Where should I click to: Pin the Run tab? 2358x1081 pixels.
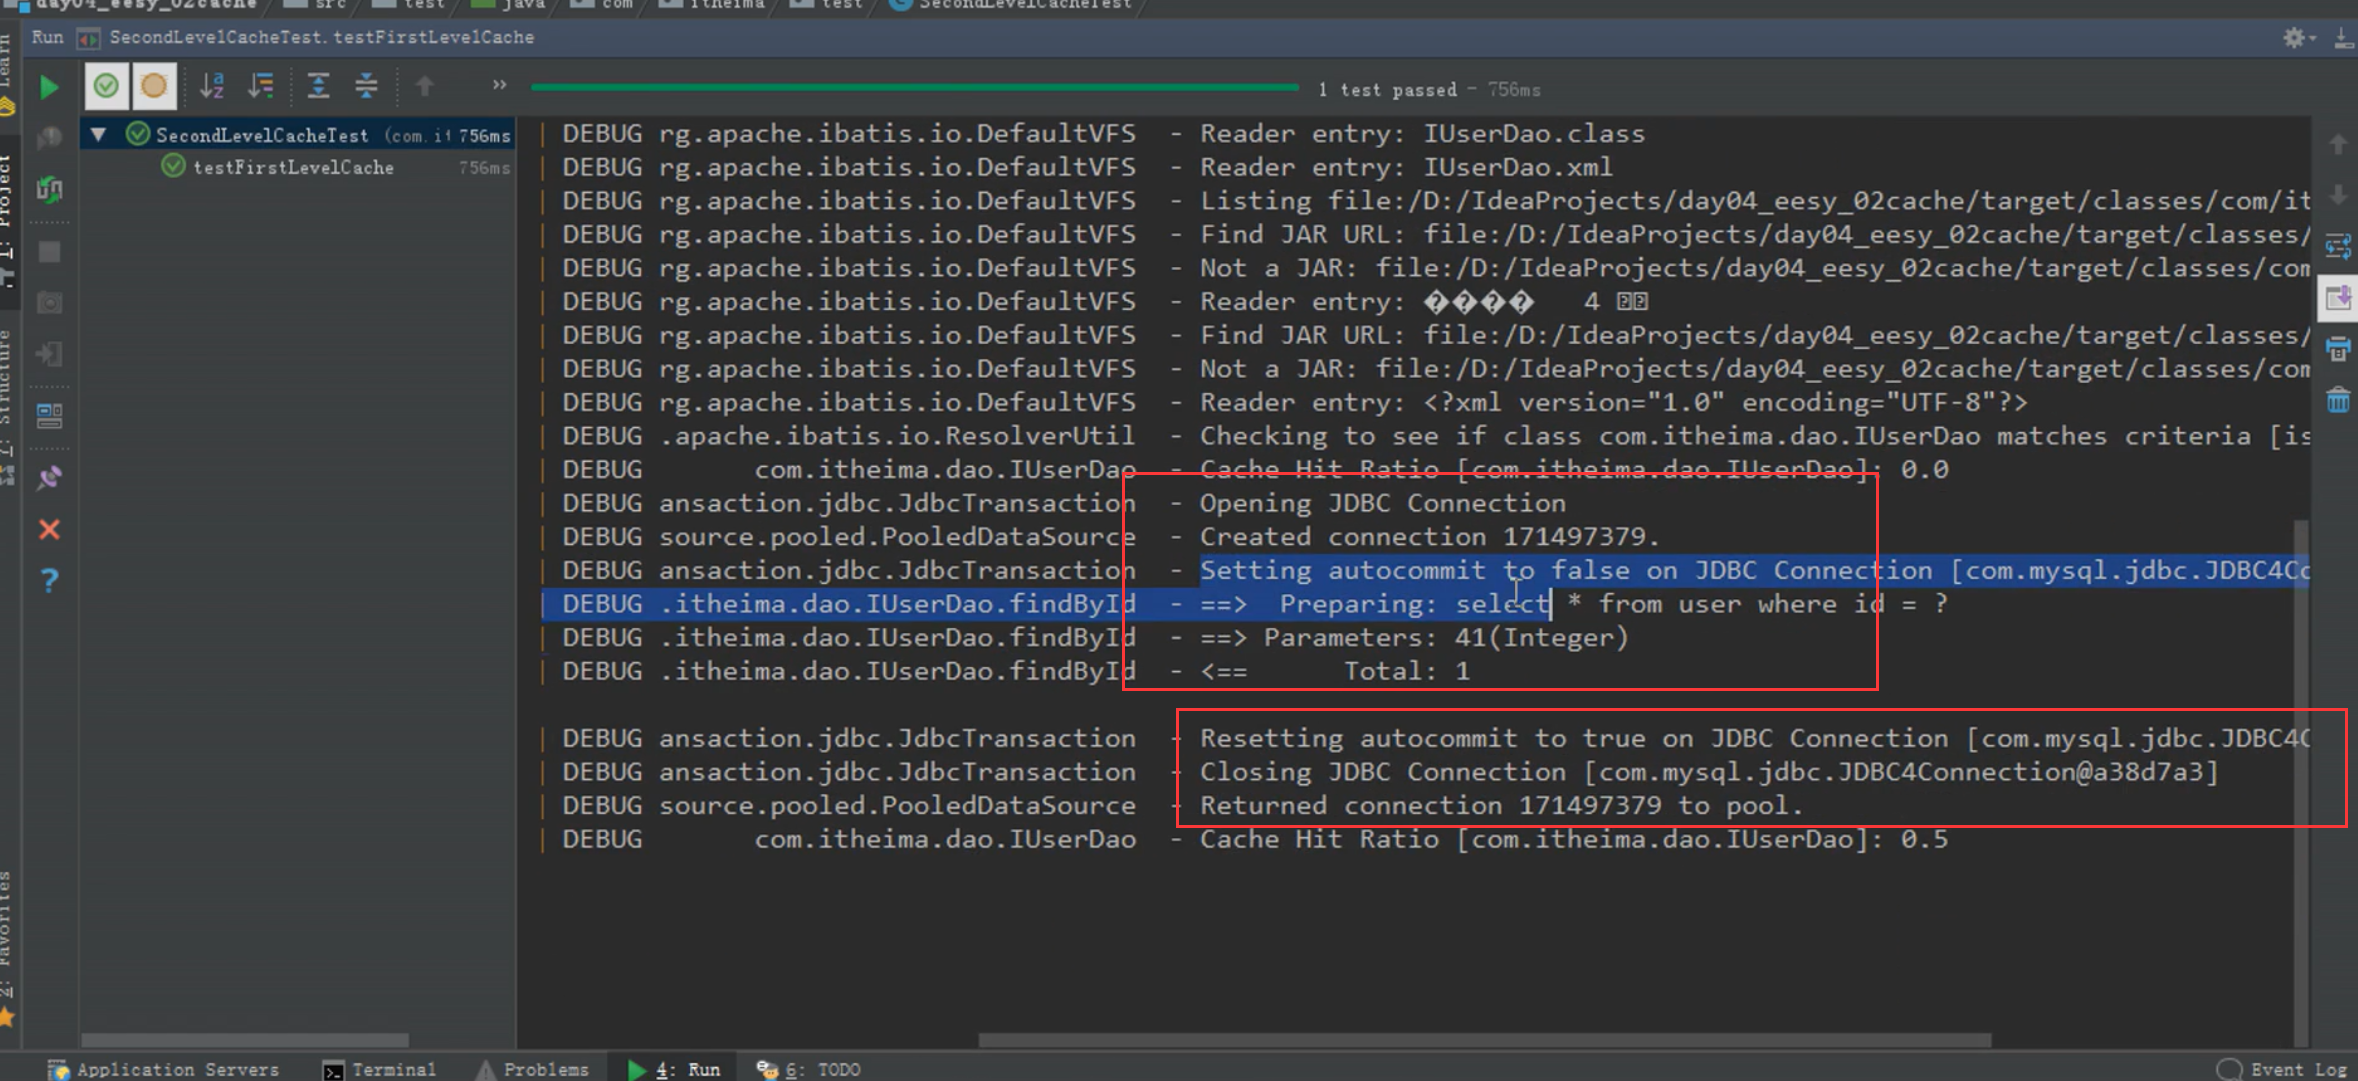click(x=49, y=478)
